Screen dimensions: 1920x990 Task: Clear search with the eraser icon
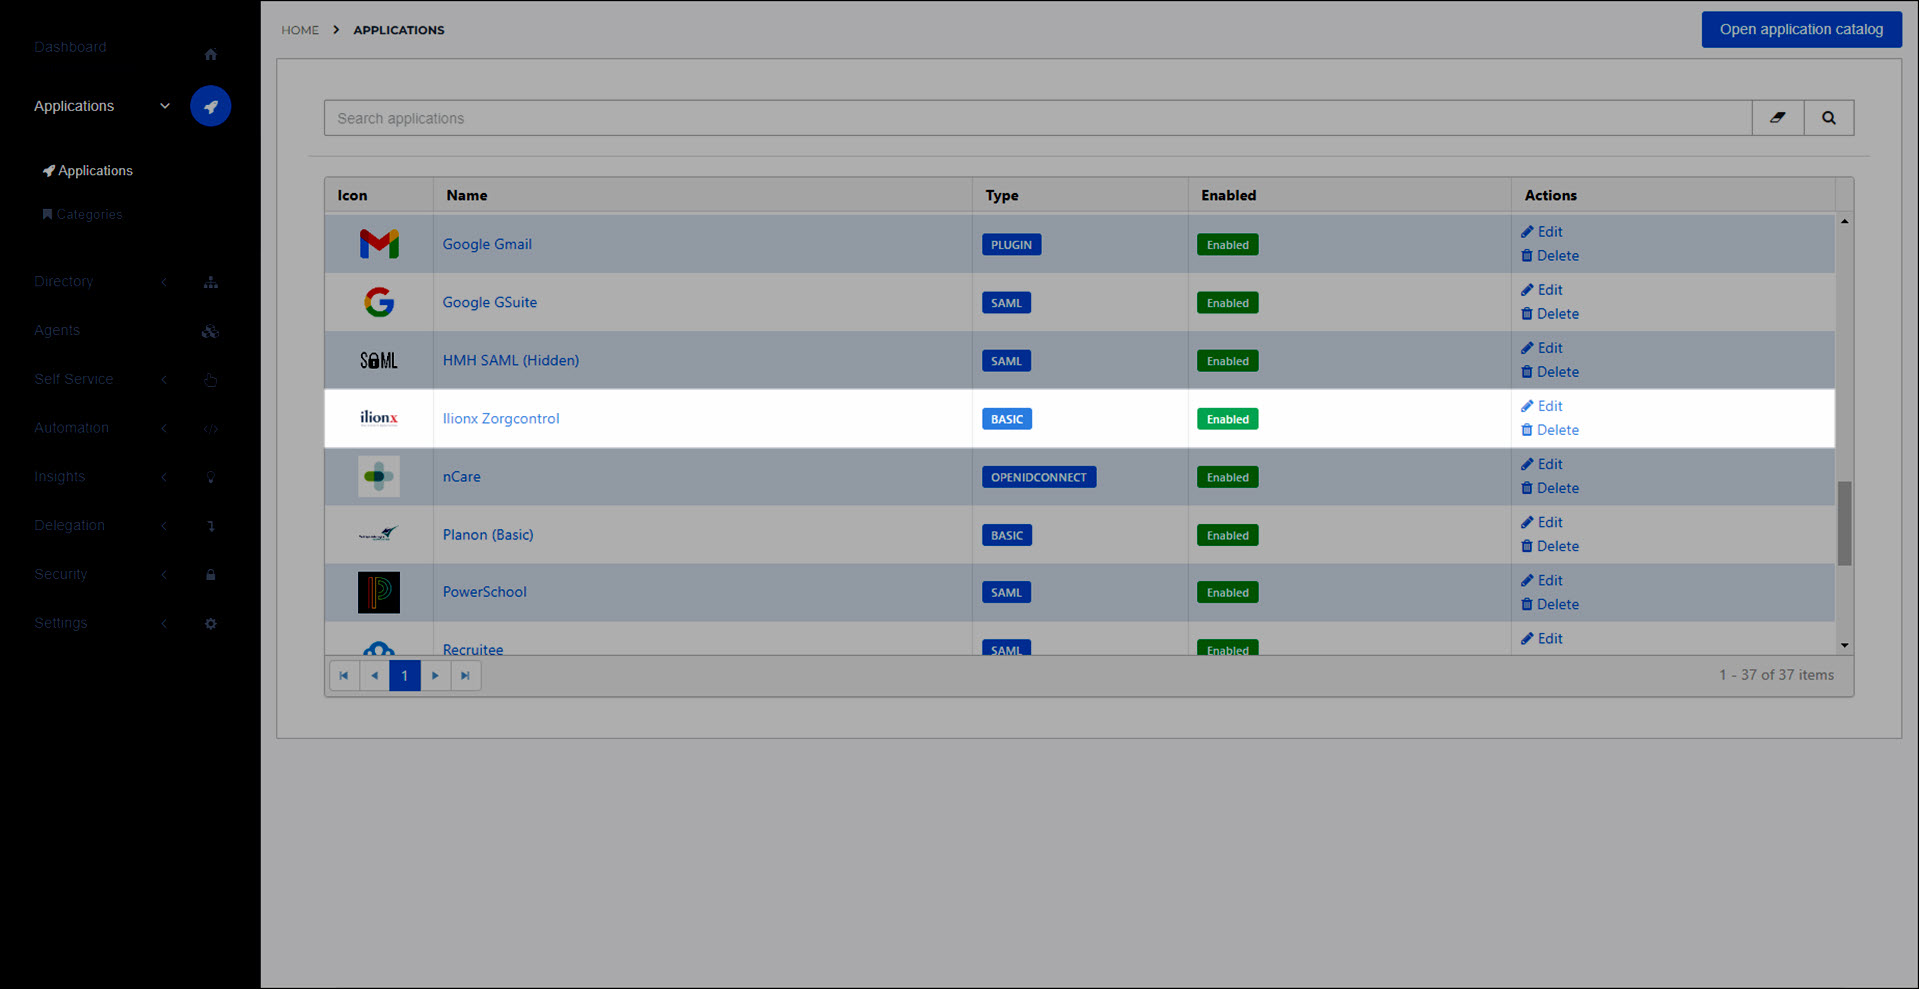[1778, 118]
